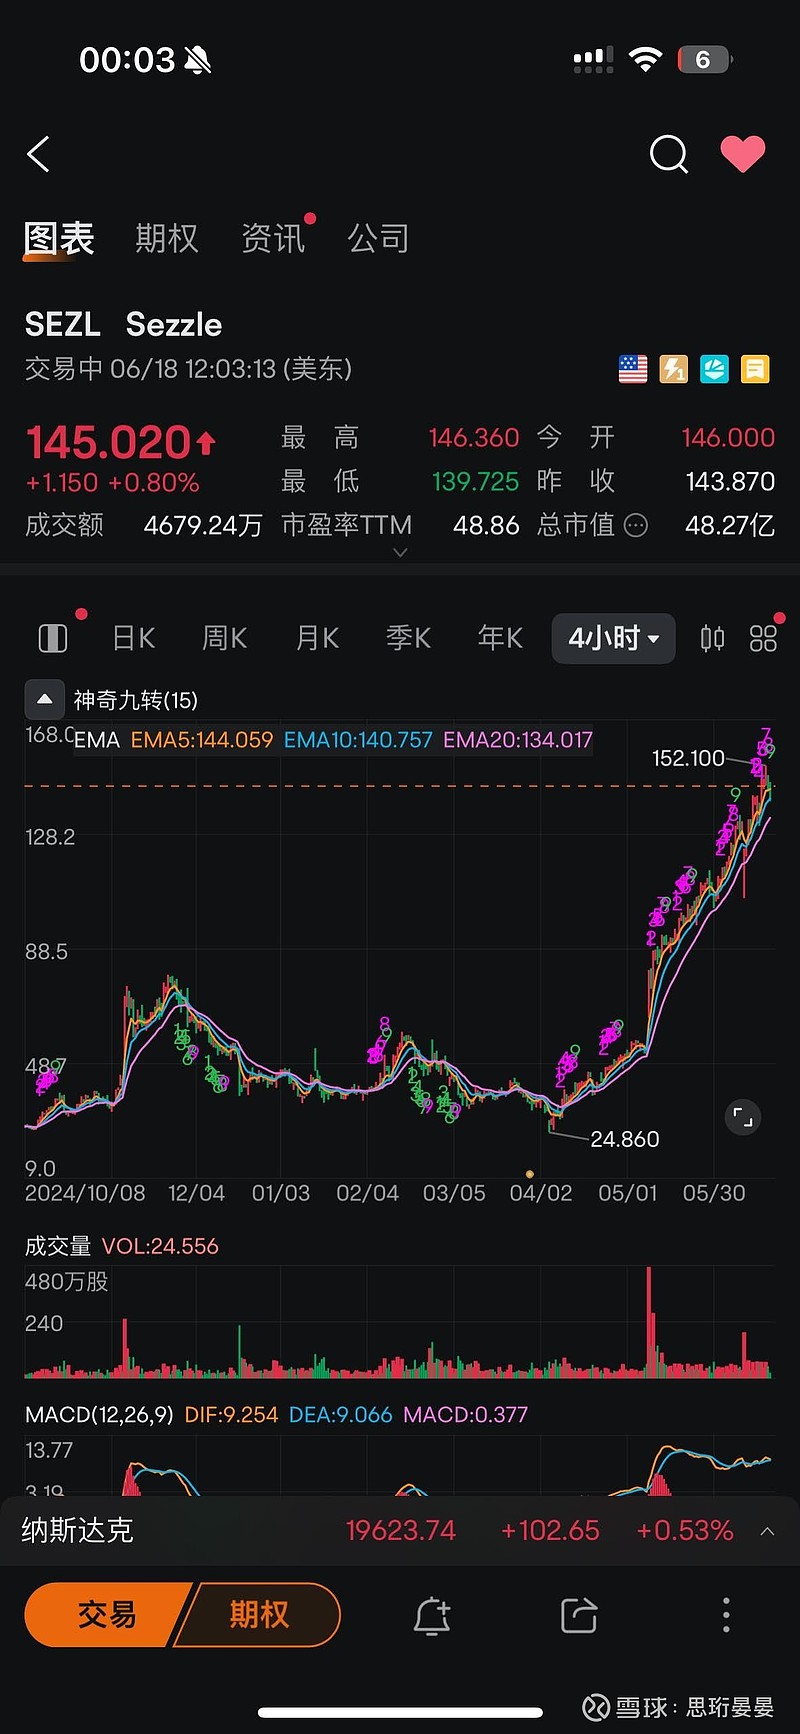Open the more options three-dot menu
800x1734 pixels.
(x=726, y=1615)
